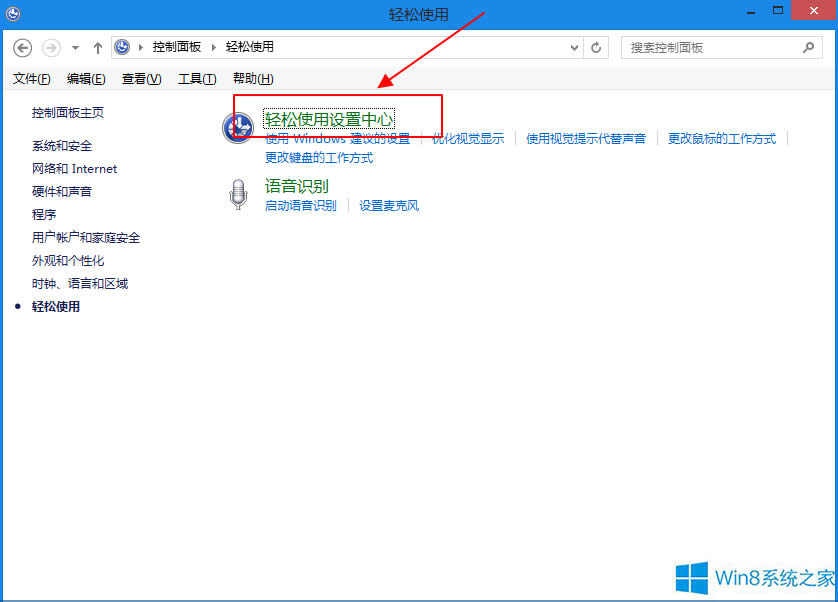
Task: Click the microphone icon beside 语音识别
Action: (x=238, y=193)
